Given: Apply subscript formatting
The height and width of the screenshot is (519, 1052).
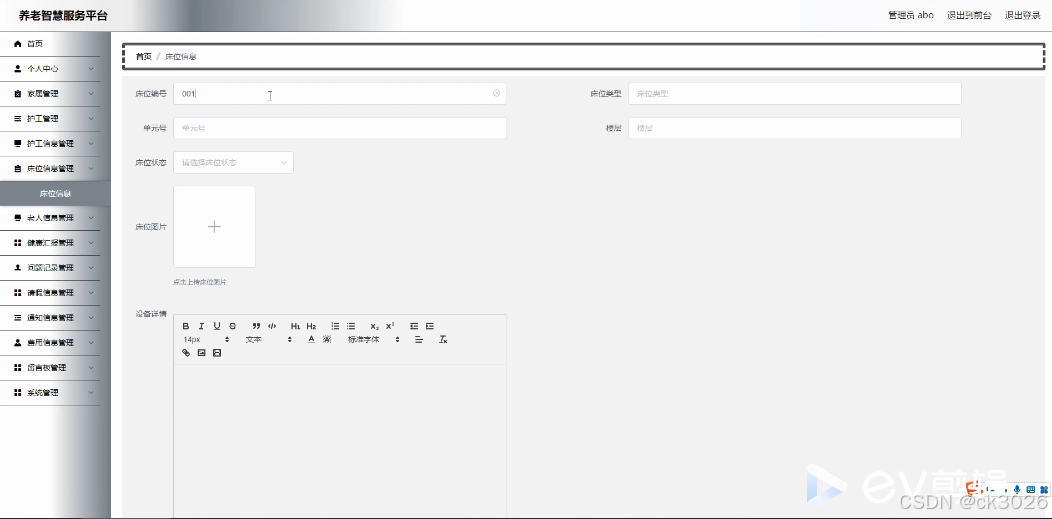Looking at the screenshot, I should pyautogui.click(x=374, y=326).
